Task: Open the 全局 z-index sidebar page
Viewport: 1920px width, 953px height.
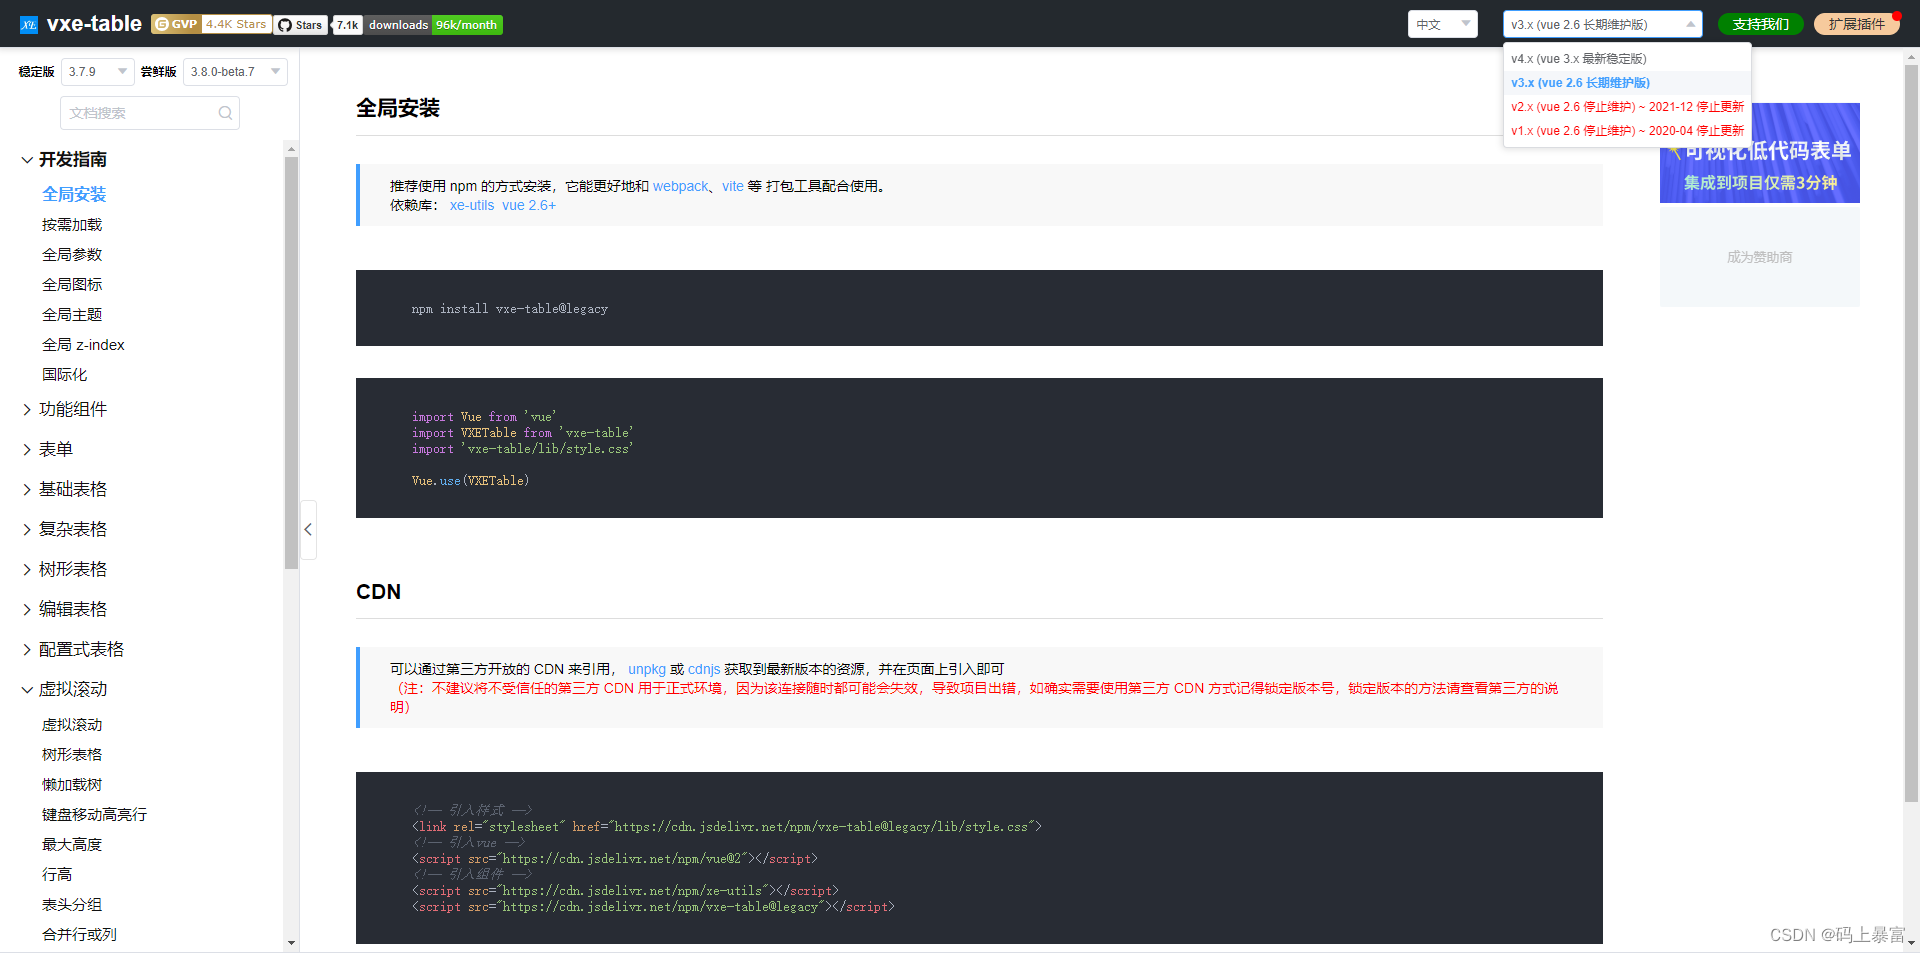Action: click(x=83, y=345)
